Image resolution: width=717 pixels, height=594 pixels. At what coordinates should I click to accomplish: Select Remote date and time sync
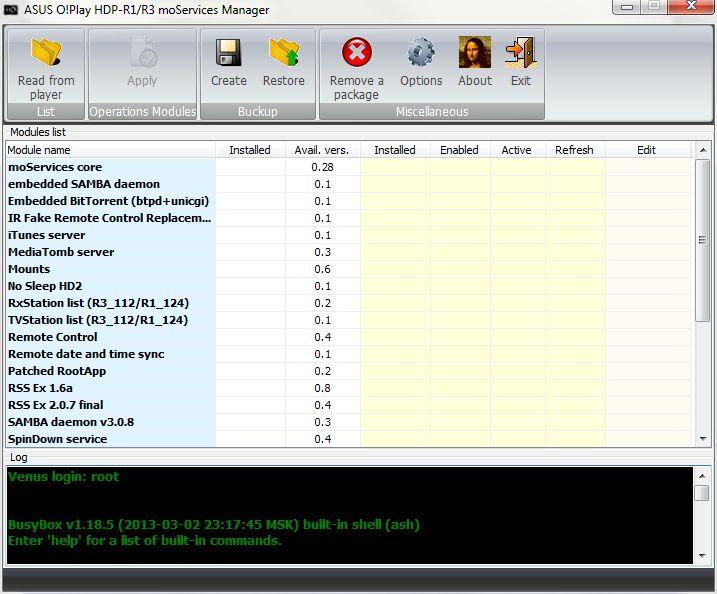(x=348, y=354)
